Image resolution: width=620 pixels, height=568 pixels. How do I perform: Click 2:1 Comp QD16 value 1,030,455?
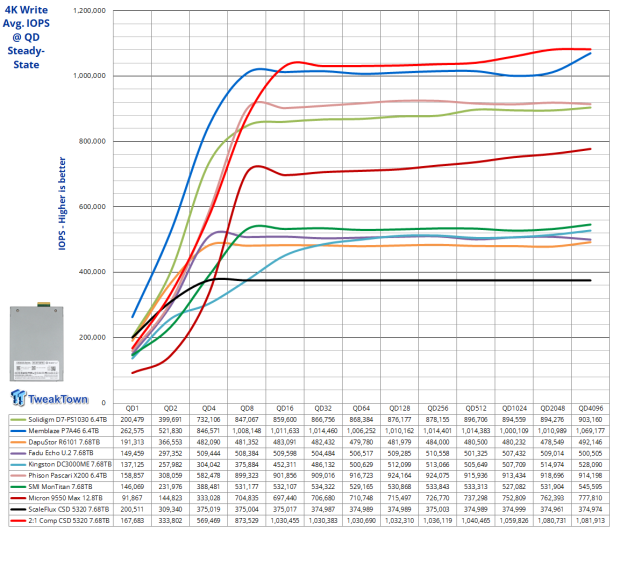coord(285,521)
